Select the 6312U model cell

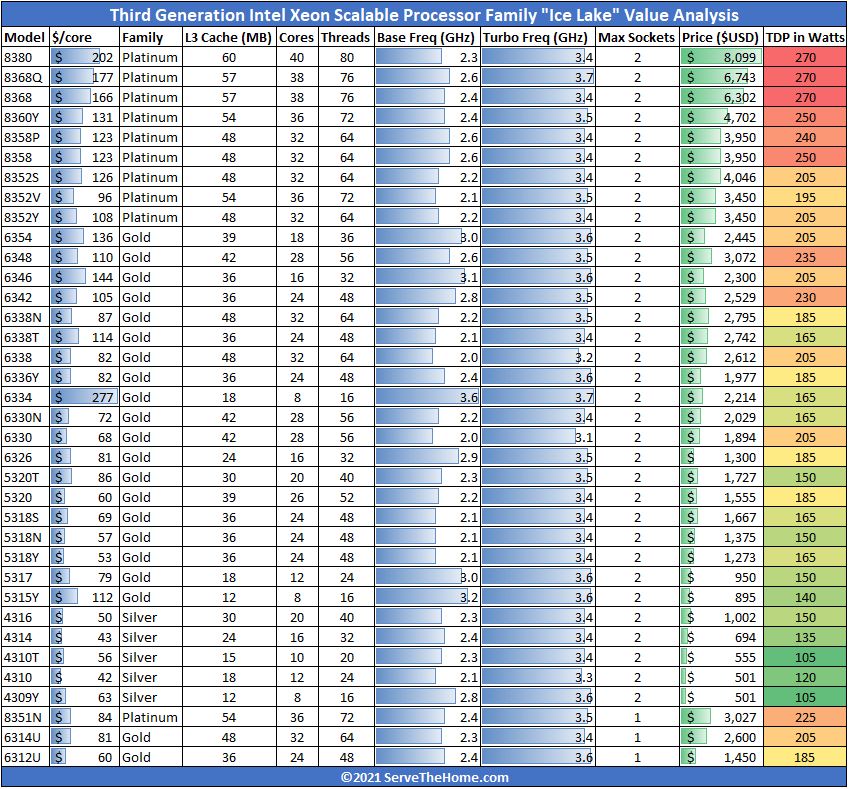(x=25, y=758)
